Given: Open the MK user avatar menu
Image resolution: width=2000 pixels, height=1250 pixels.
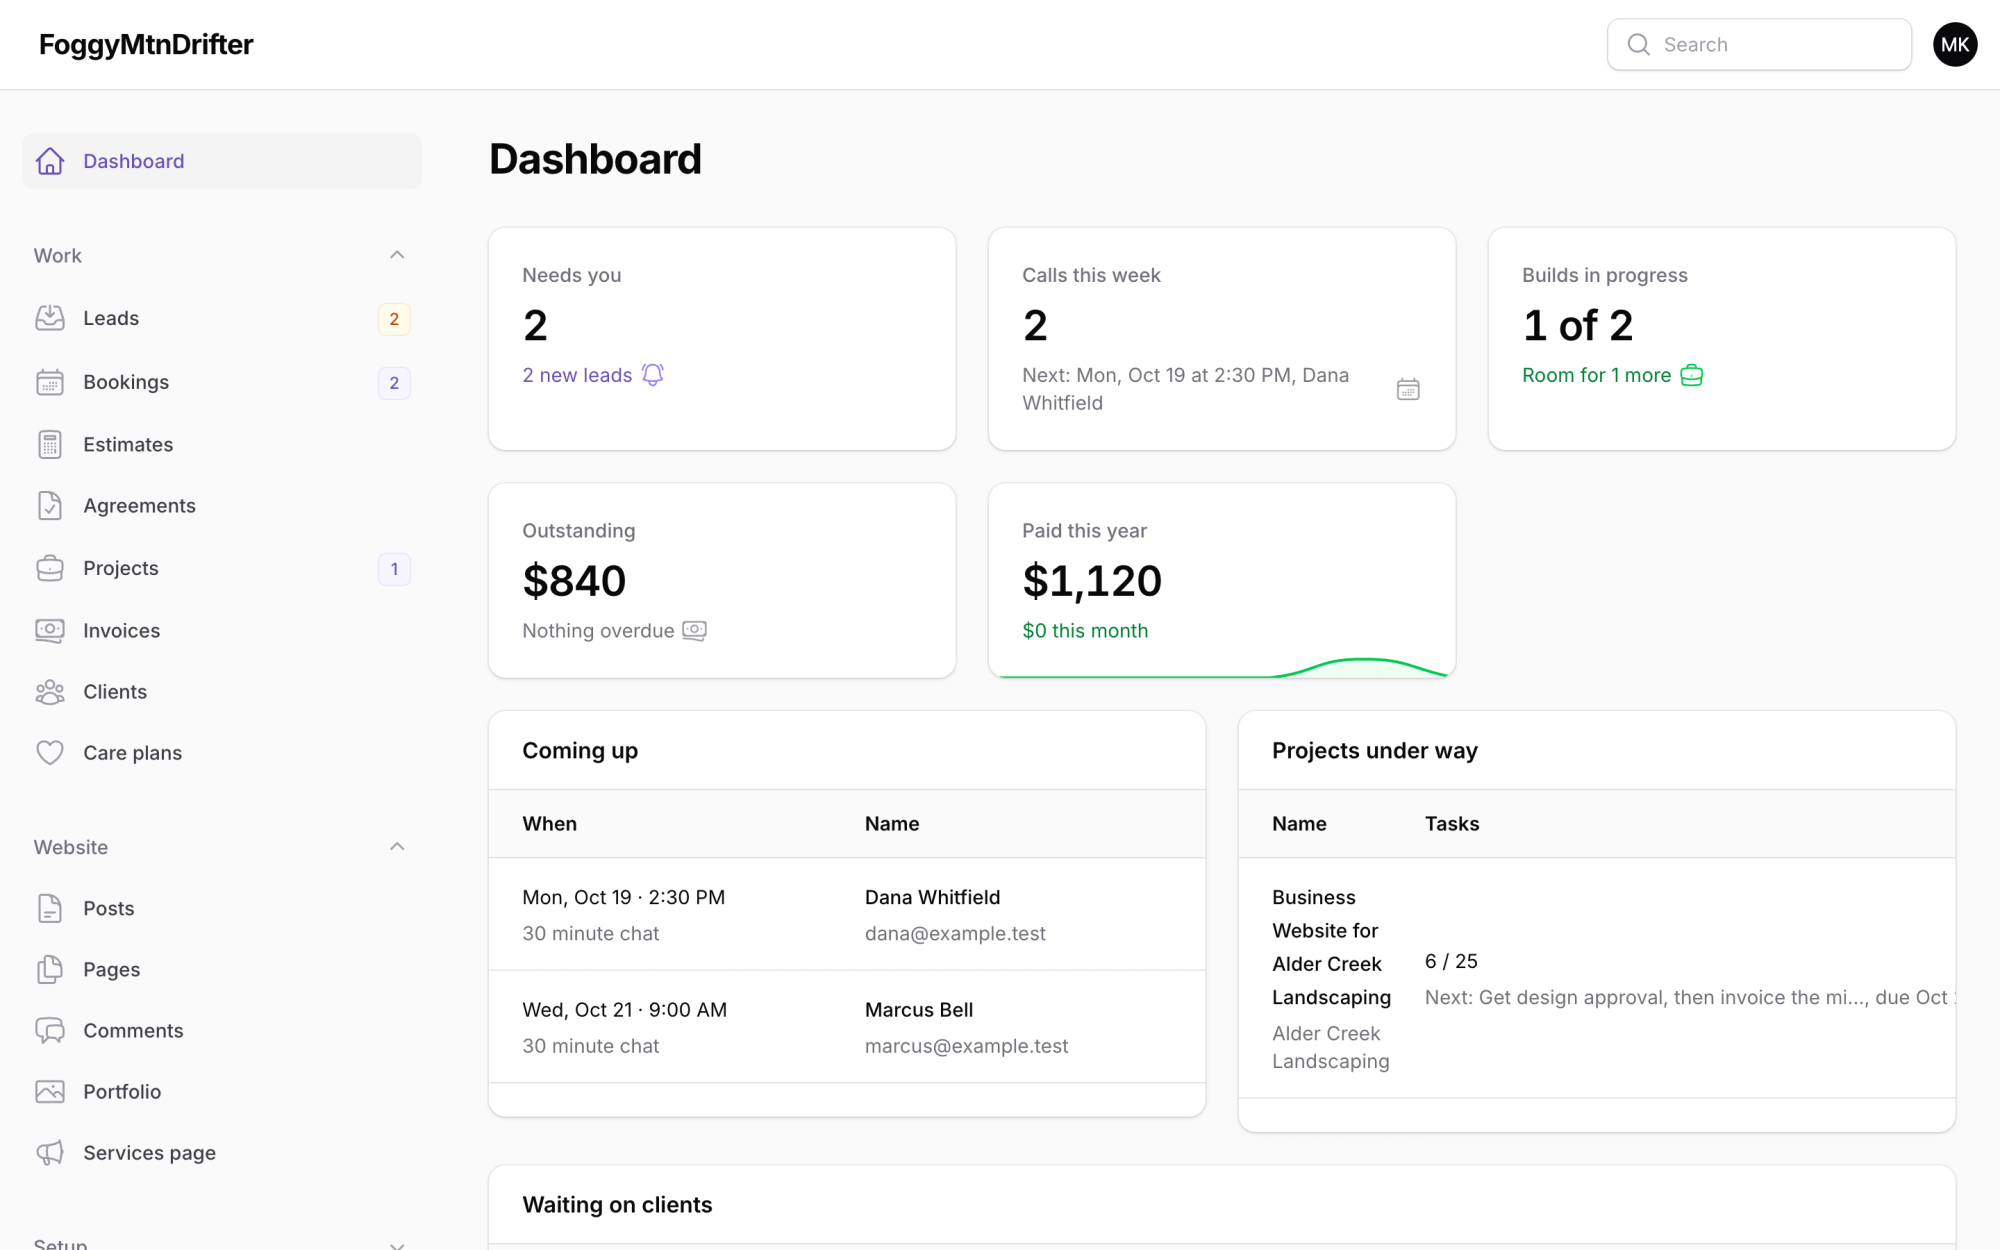Looking at the screenshot, I should 1955,44.
